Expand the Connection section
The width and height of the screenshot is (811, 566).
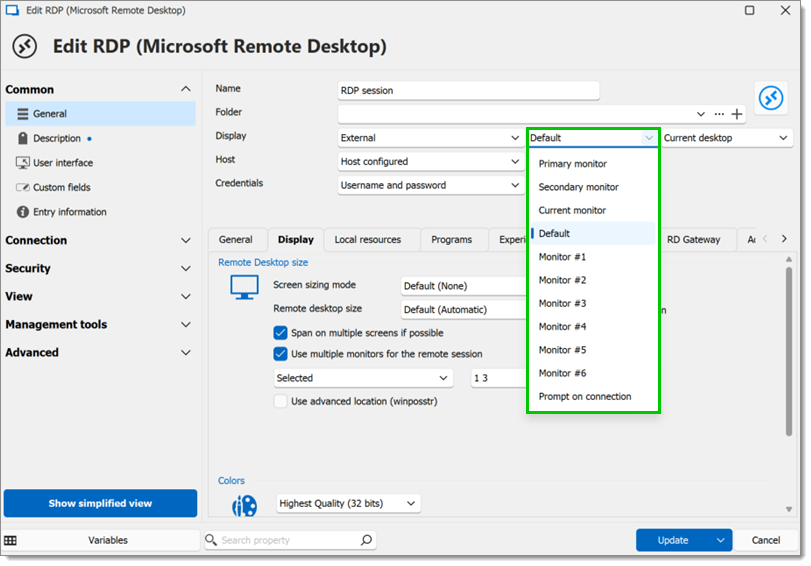pos(186,240)
